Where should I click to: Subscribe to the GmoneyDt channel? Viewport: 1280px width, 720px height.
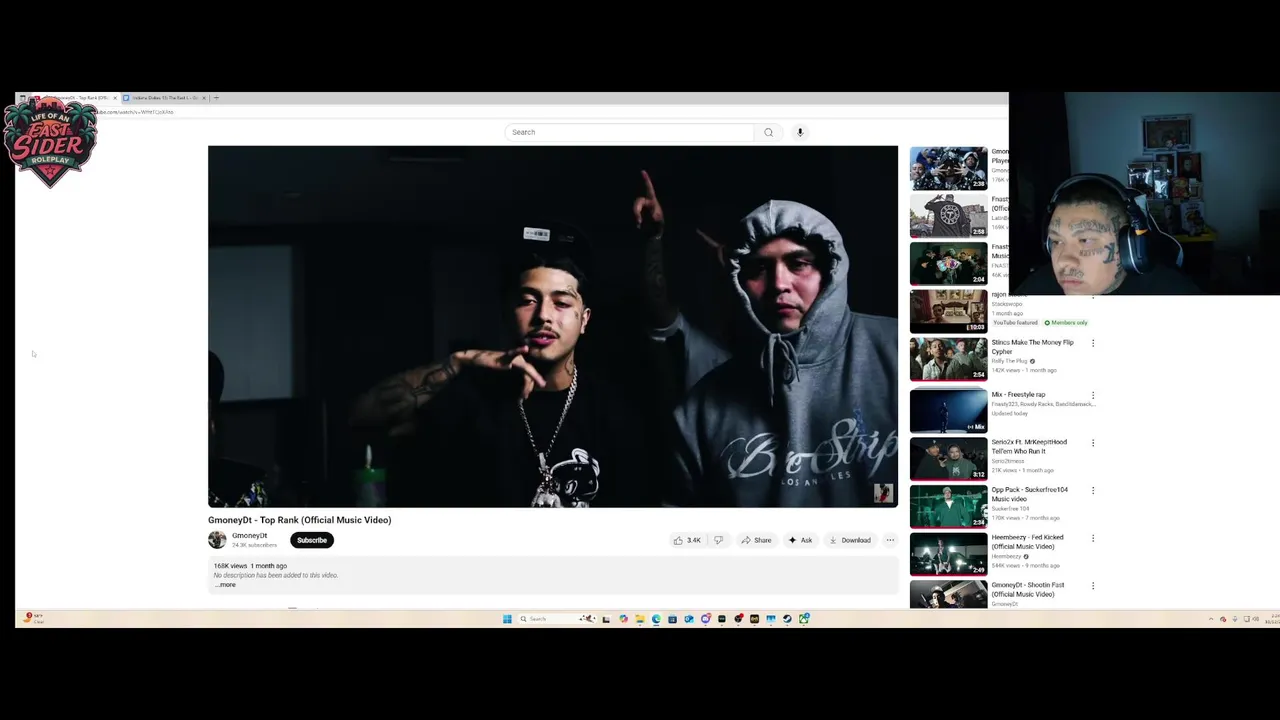coord(312,540)
